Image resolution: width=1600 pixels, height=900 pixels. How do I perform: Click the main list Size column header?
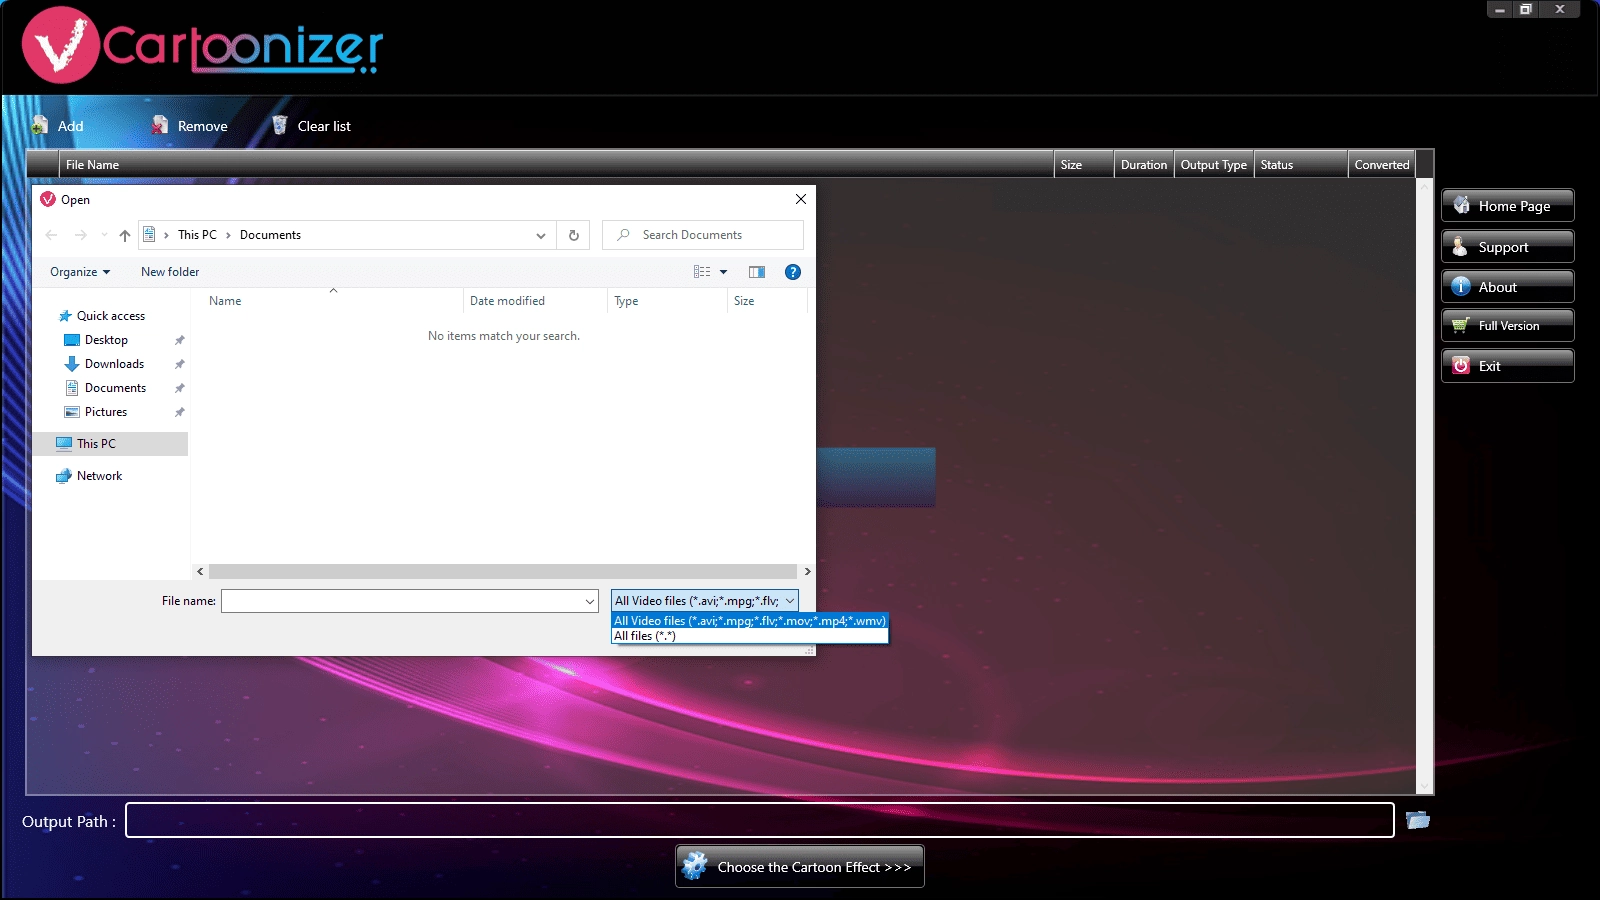point(1084,165)
